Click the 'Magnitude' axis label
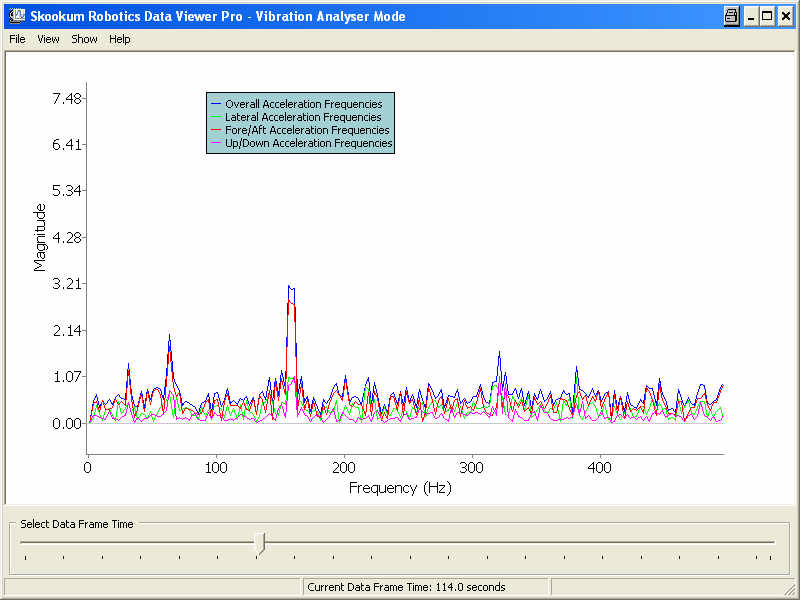The width and height of the screenshot is (800, 600). tap(39, 237)
